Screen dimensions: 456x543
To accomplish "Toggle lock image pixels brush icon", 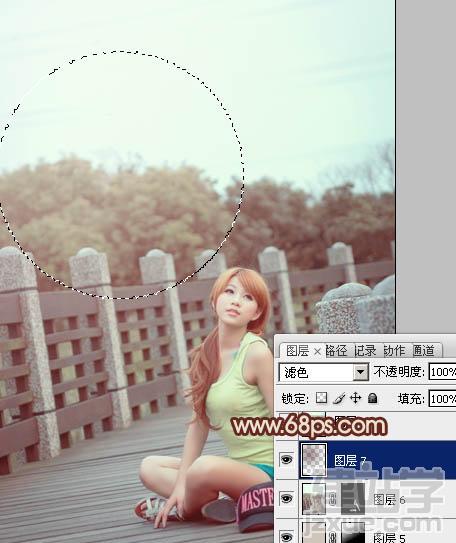I will tap(339, 398).
